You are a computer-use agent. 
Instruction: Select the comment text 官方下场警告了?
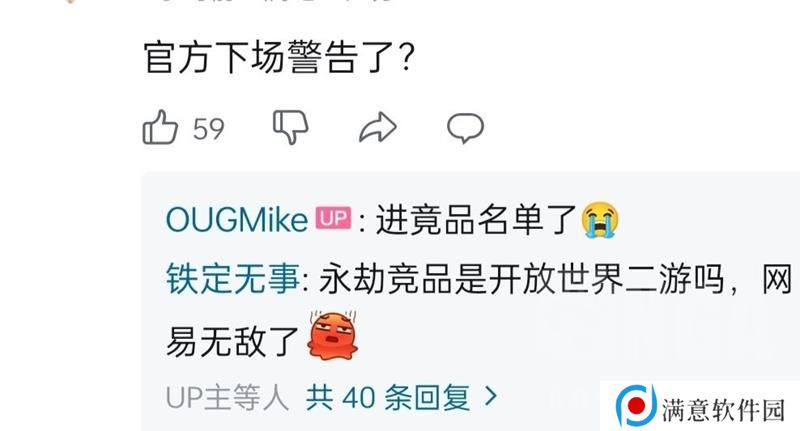point(279,57)
